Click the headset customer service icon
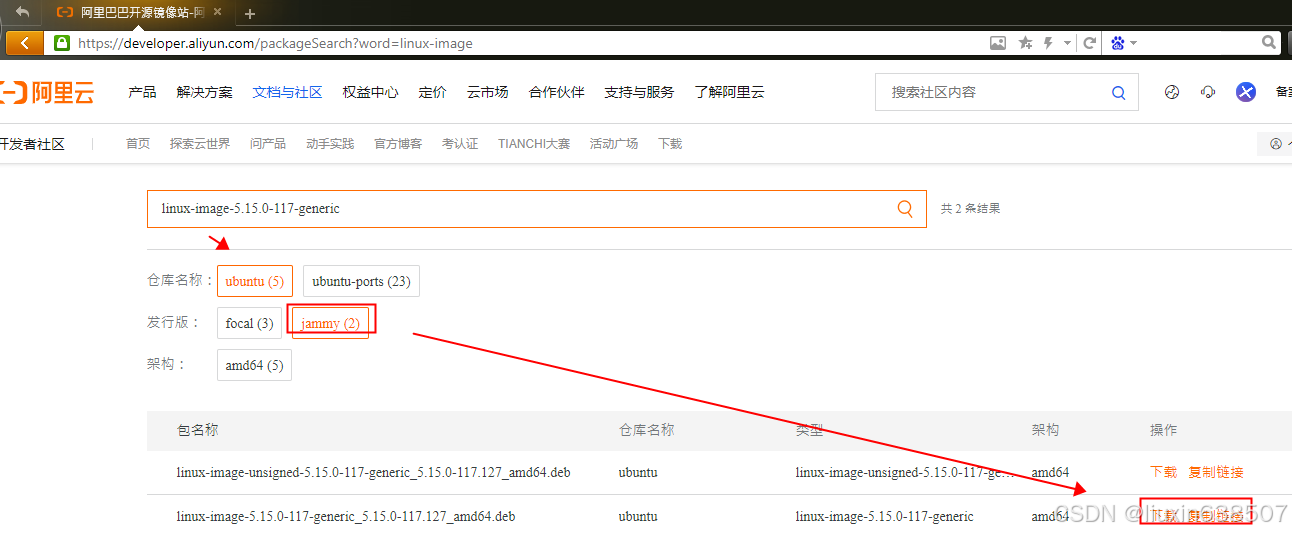Image resolution: width=1292 pixels, height=535 pixels. 1208,92
